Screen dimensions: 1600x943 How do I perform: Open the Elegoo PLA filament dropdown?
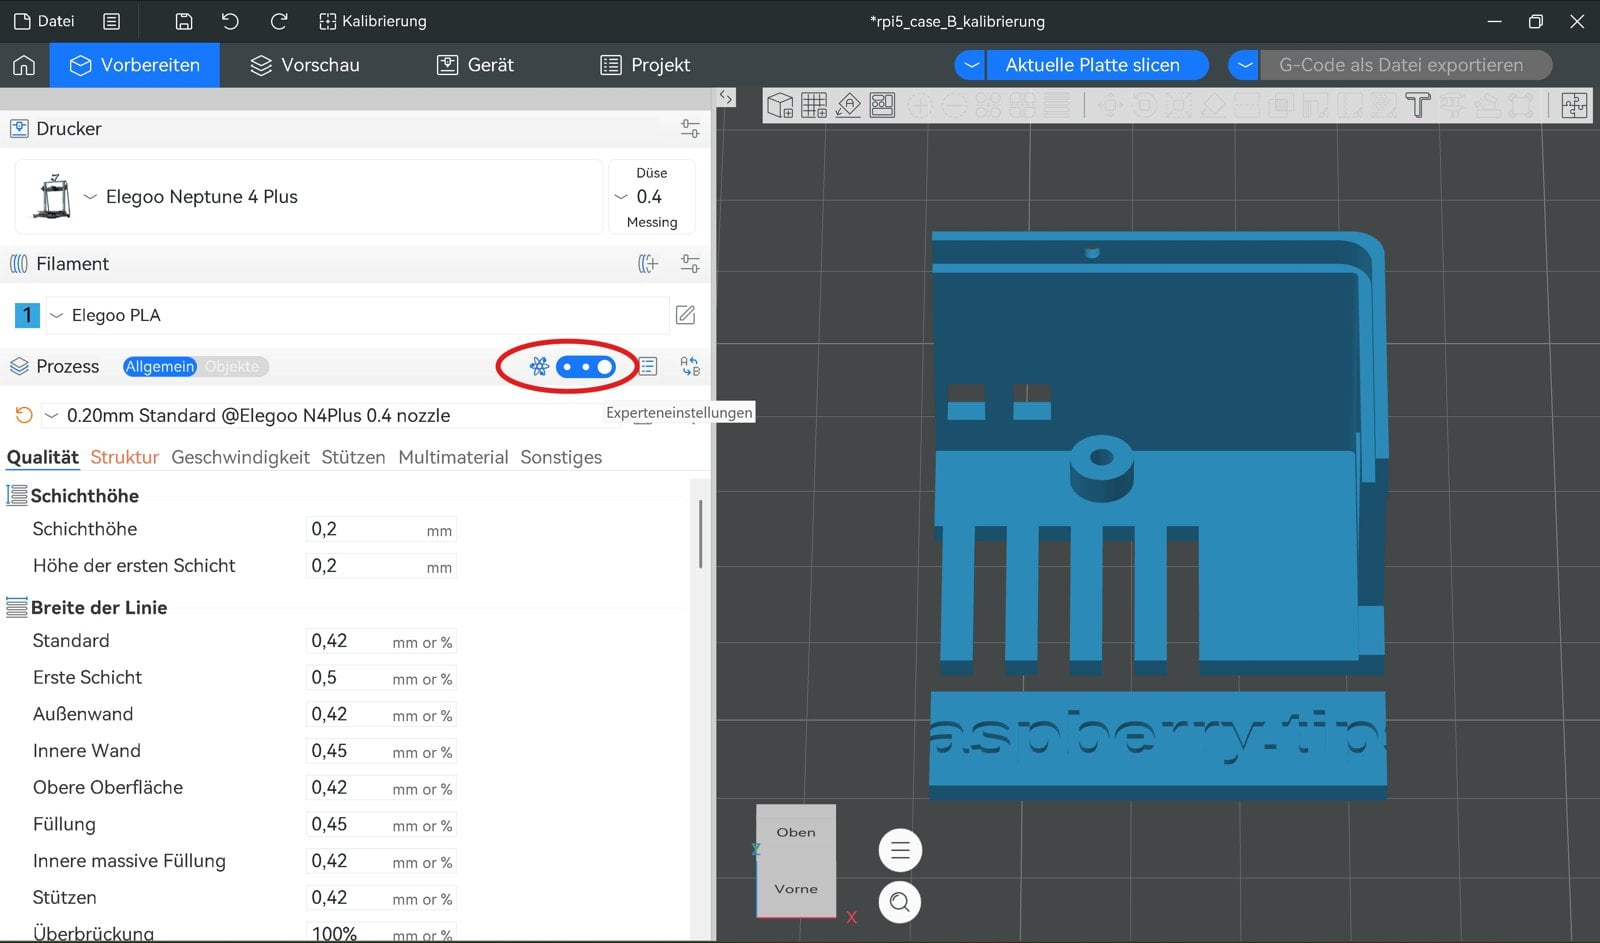click(358, 315)
